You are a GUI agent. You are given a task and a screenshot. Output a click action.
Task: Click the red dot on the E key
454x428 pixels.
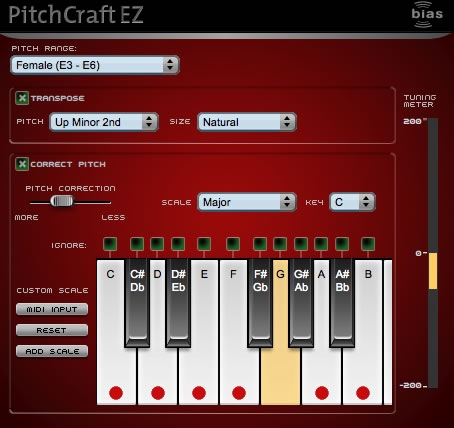[x=199, y=393]
